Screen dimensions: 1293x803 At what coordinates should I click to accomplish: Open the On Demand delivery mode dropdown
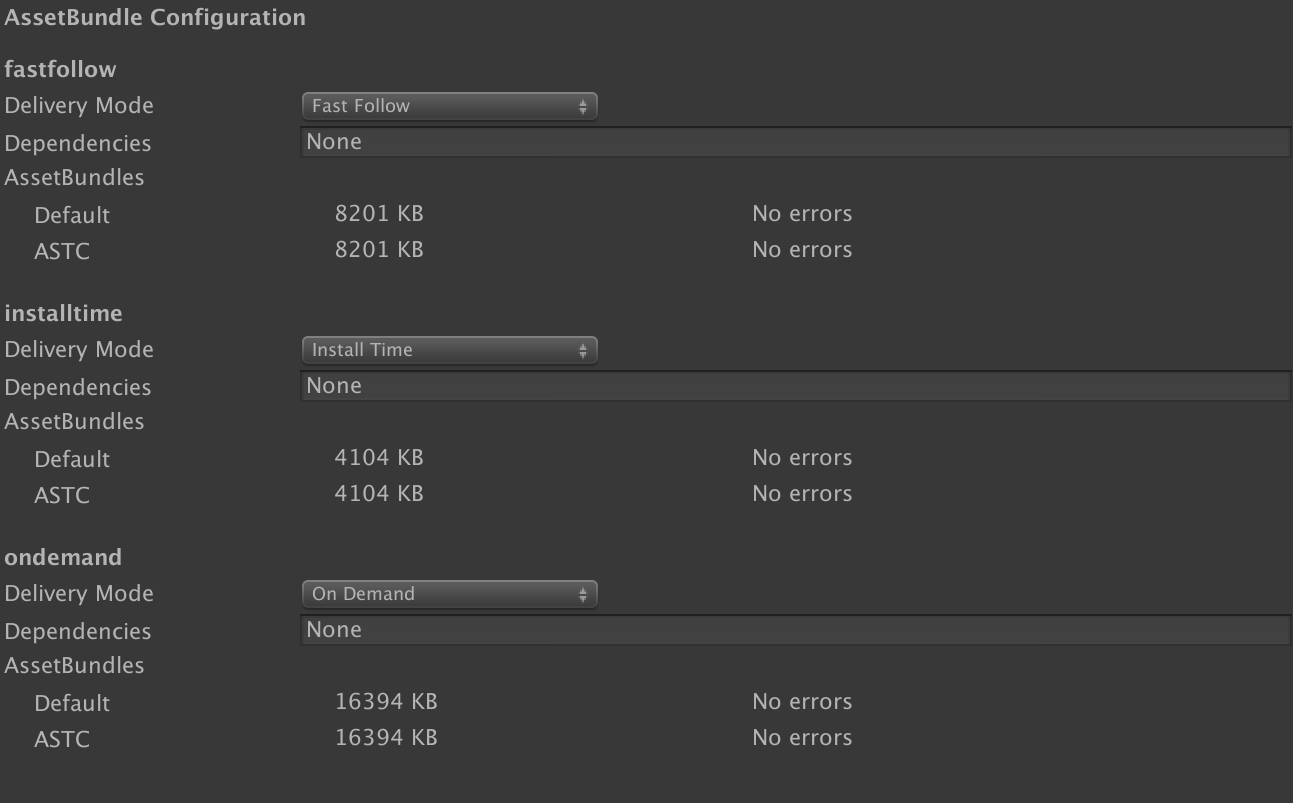point(449,594)
